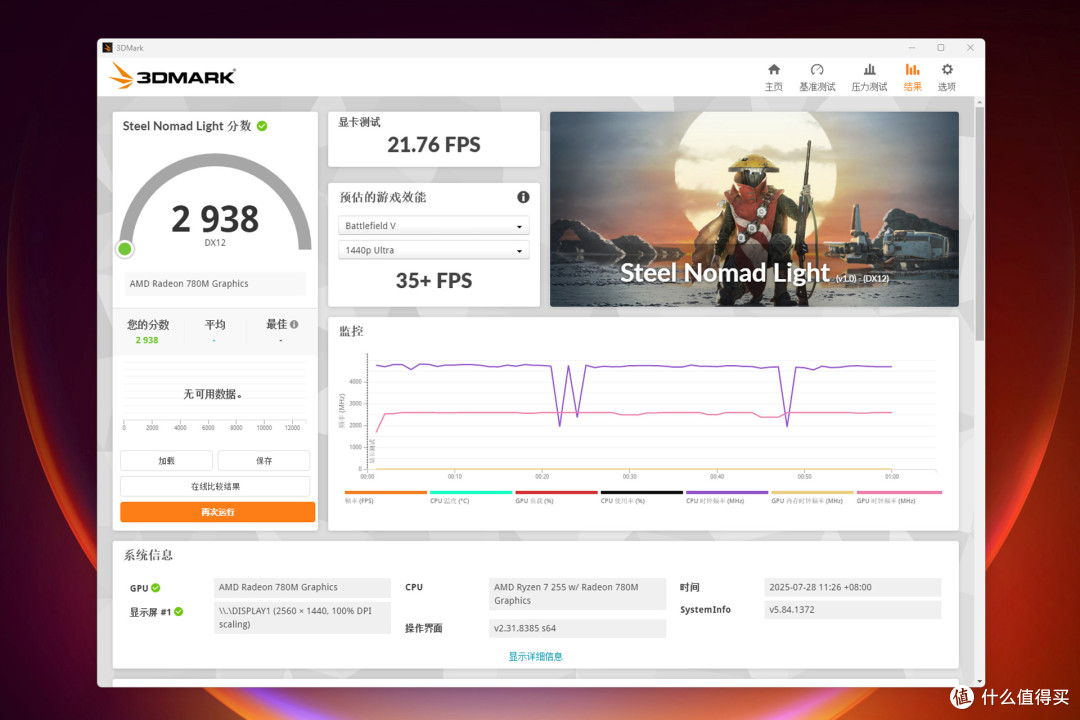The height and width of the screenshot is (720, 1080).
Task: Click the 加载 (Load) button
Action: click(x=166, y=460)
